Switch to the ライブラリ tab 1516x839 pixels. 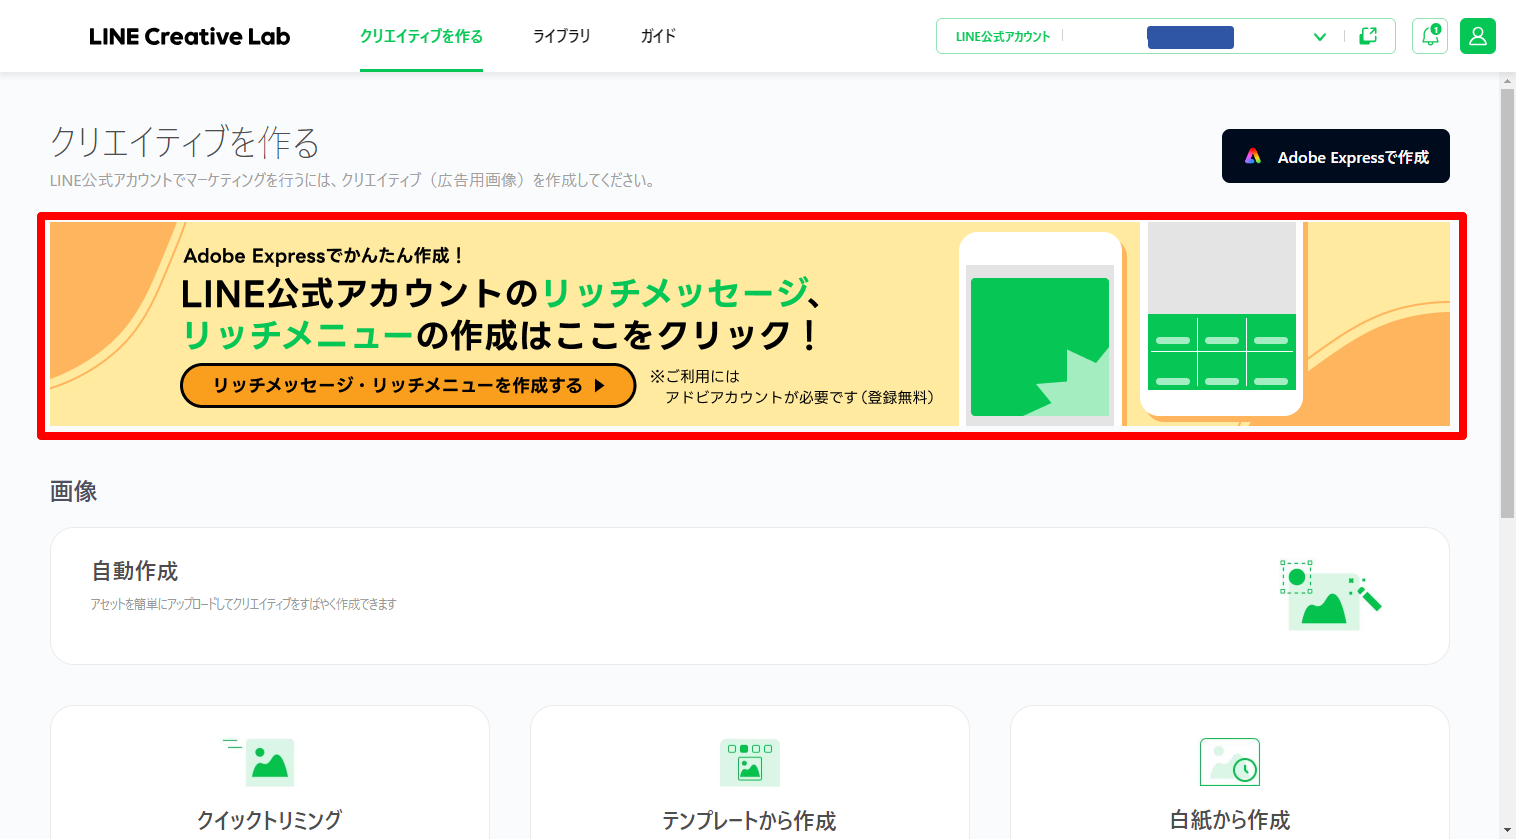tap(561, 35)
